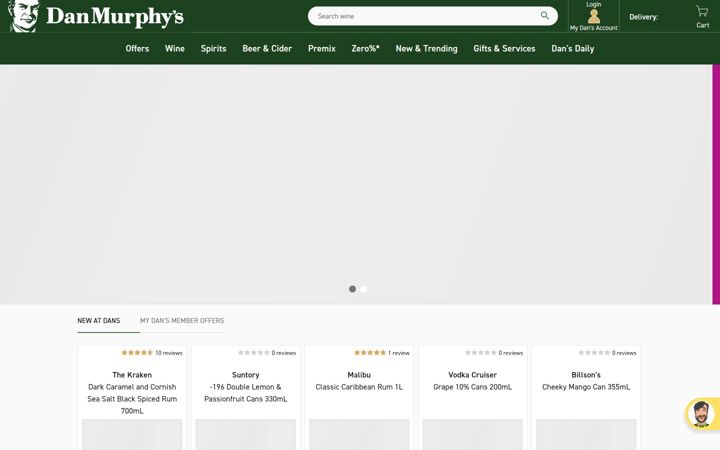Screen dimensions: 720x450
Task: Open Gifts & Services menu
Action: click(504, 49)
